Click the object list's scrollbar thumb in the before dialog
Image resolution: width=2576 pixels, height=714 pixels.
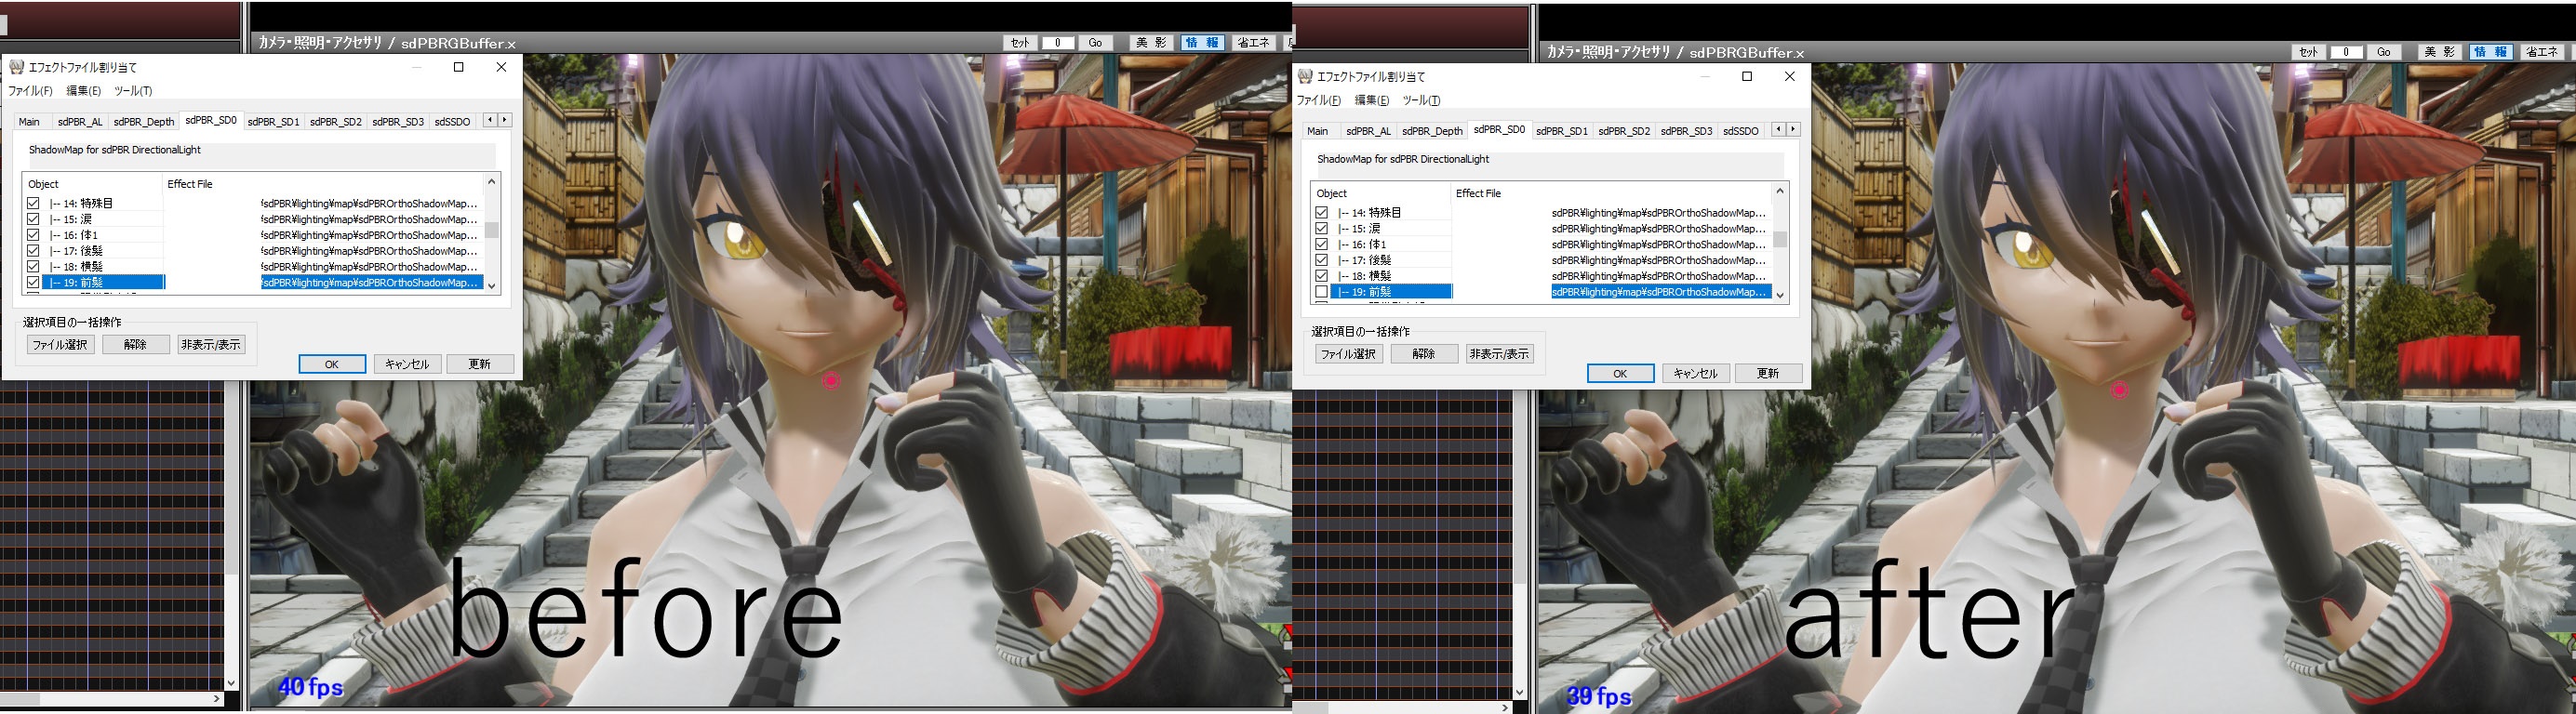491,230
